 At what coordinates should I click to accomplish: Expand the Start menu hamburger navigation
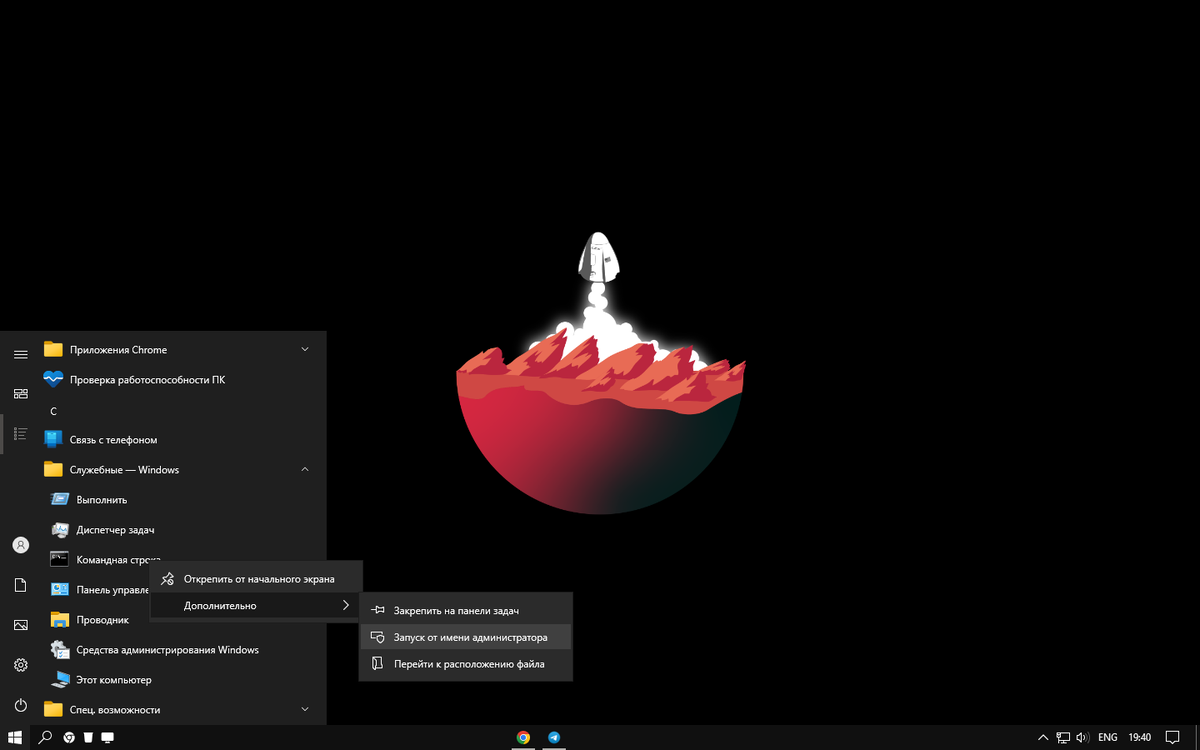click(20, 354)
